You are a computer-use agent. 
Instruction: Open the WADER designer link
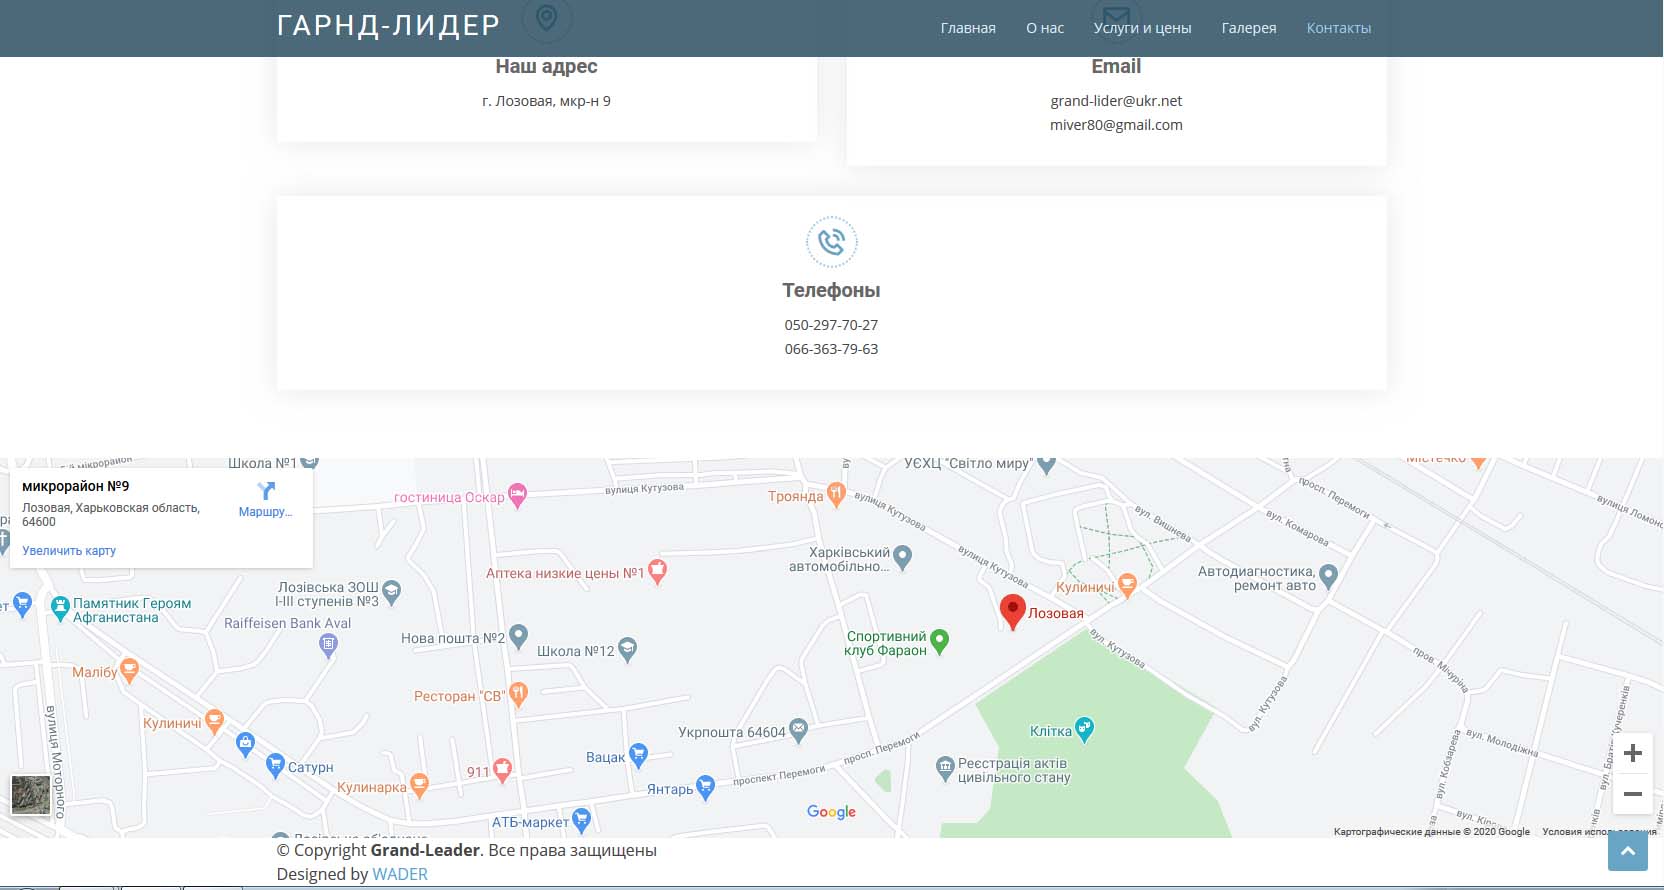(400, 874)
